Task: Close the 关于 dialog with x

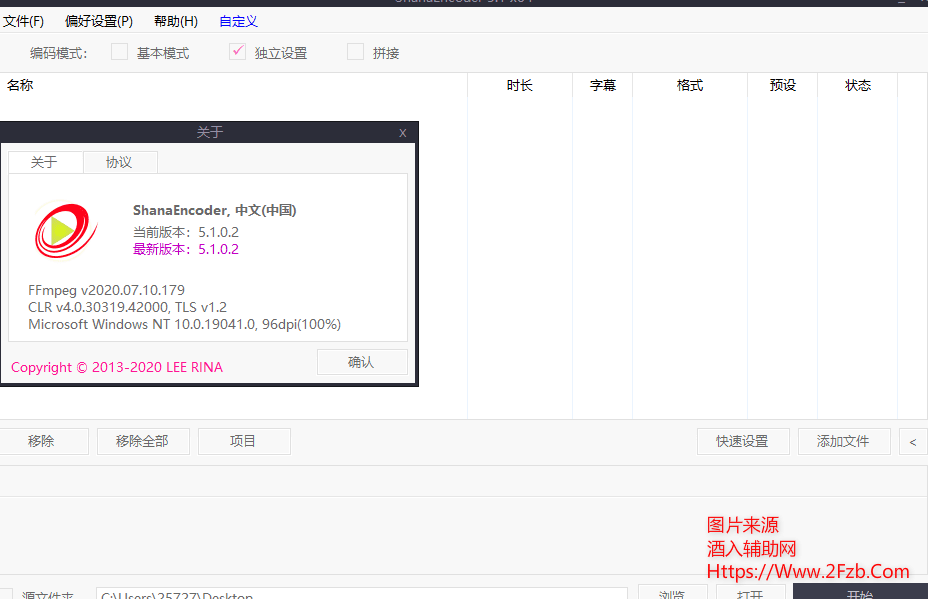Action: point(403,132)
